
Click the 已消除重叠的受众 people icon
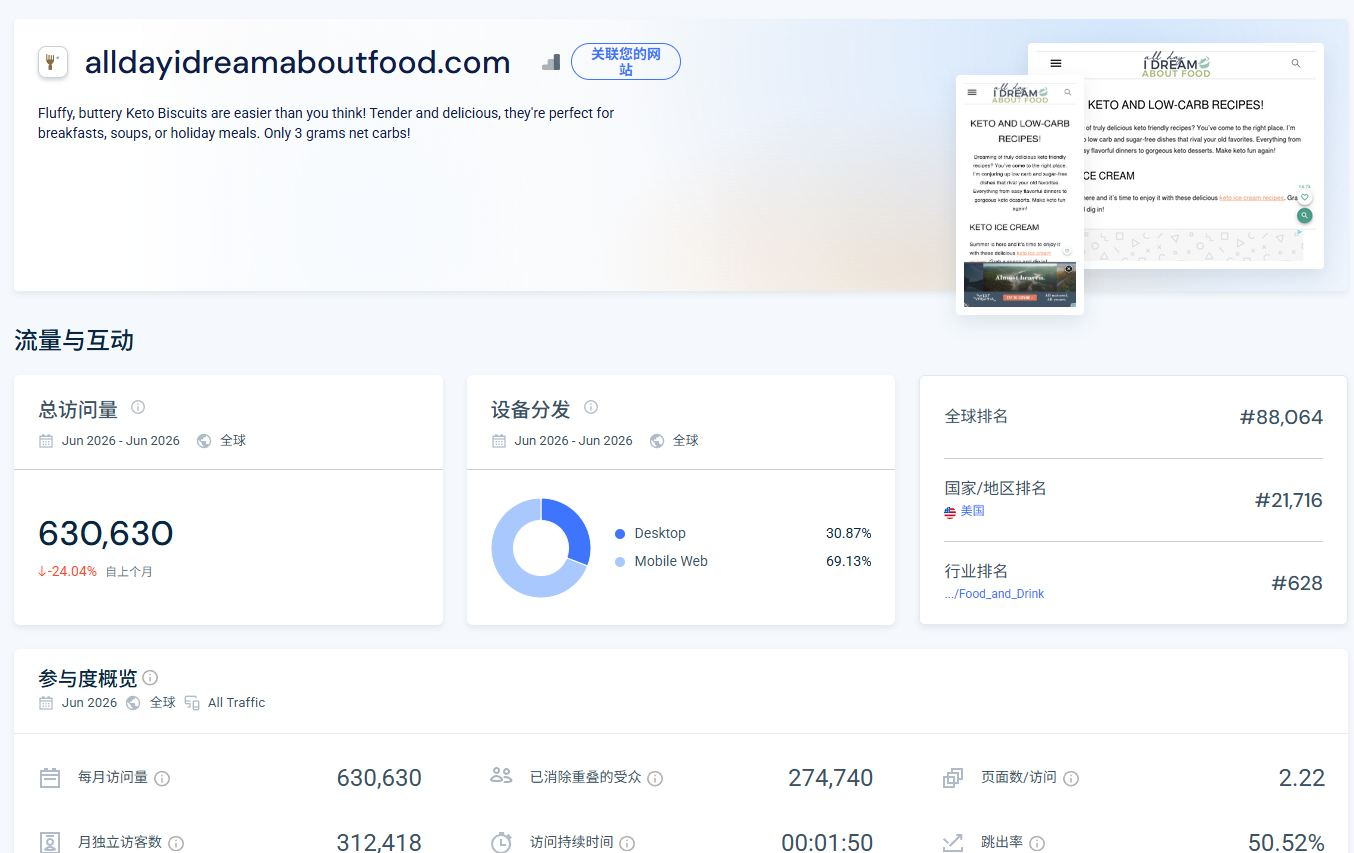[502, 776]
